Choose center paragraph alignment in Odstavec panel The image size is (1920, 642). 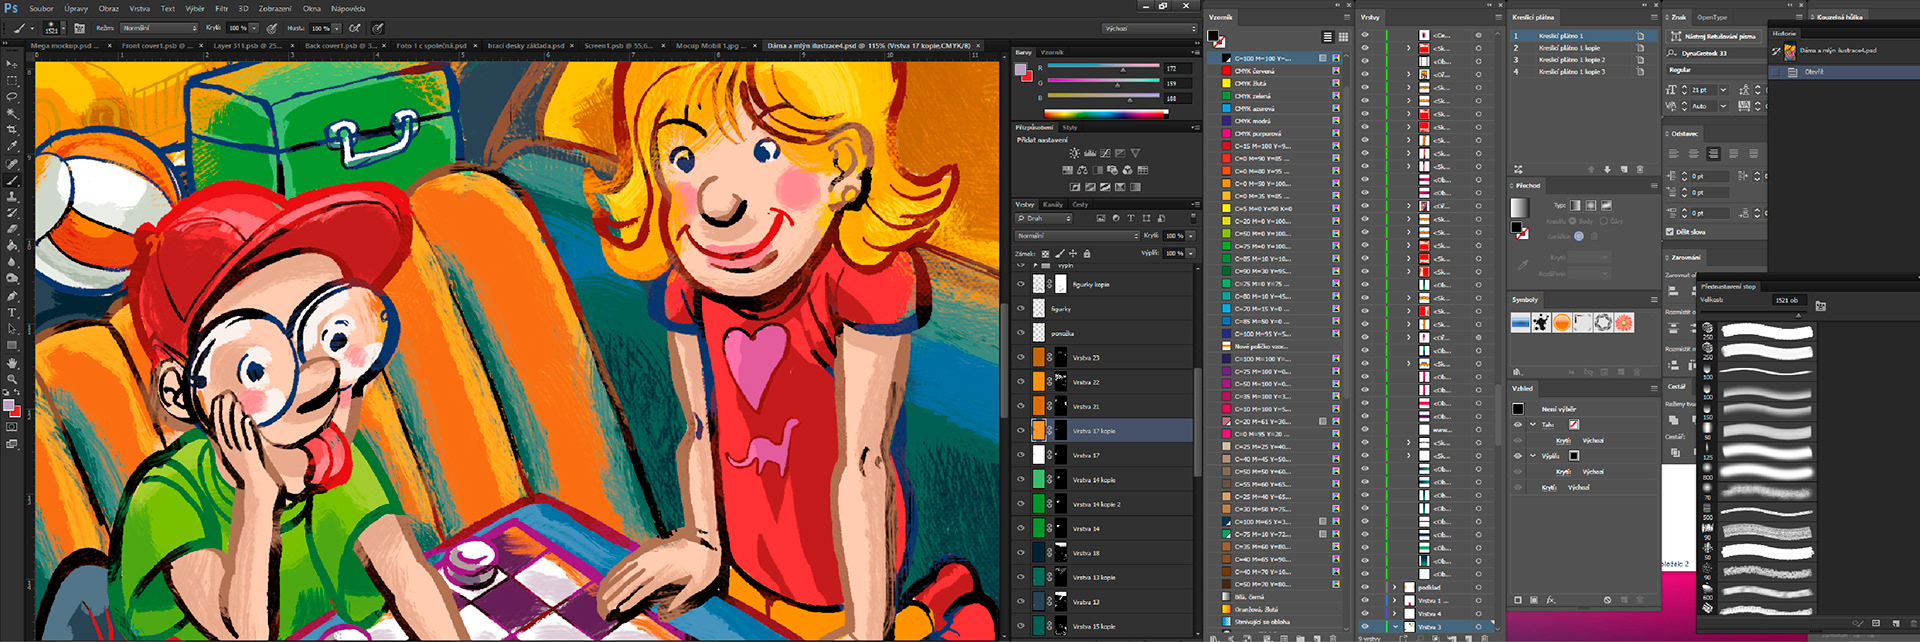click(x=1693, y=154)
